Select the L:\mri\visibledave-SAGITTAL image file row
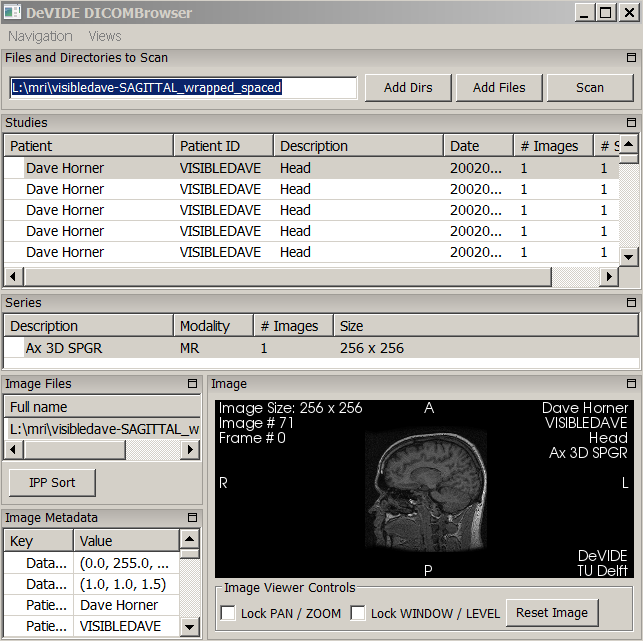 coord(102,429)
